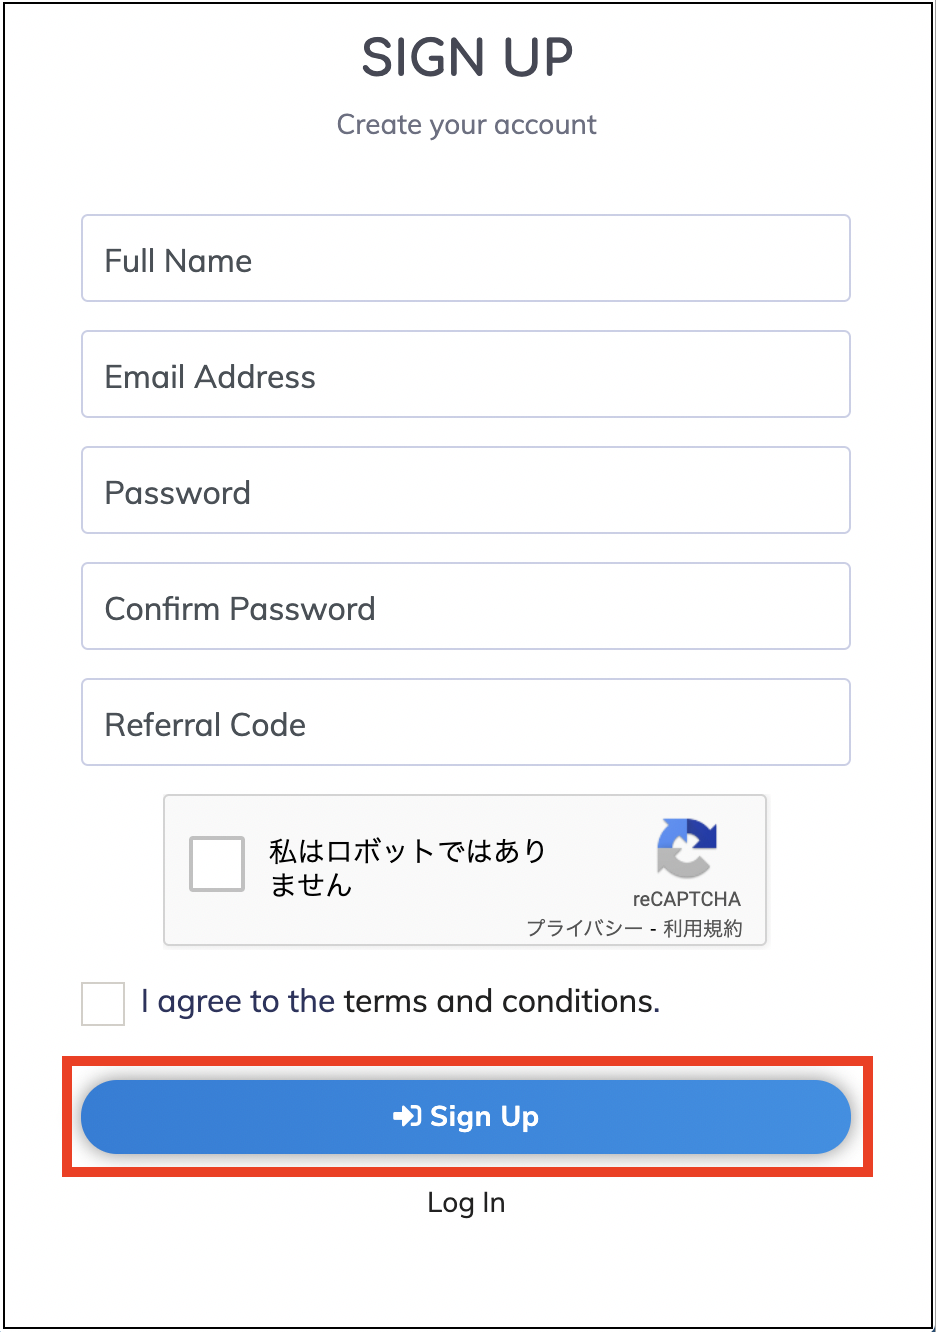Screen dimensions: 936x1332
Task: Open the reCAPTCHA 利用規約 link
Action: (x=703, y=928)
